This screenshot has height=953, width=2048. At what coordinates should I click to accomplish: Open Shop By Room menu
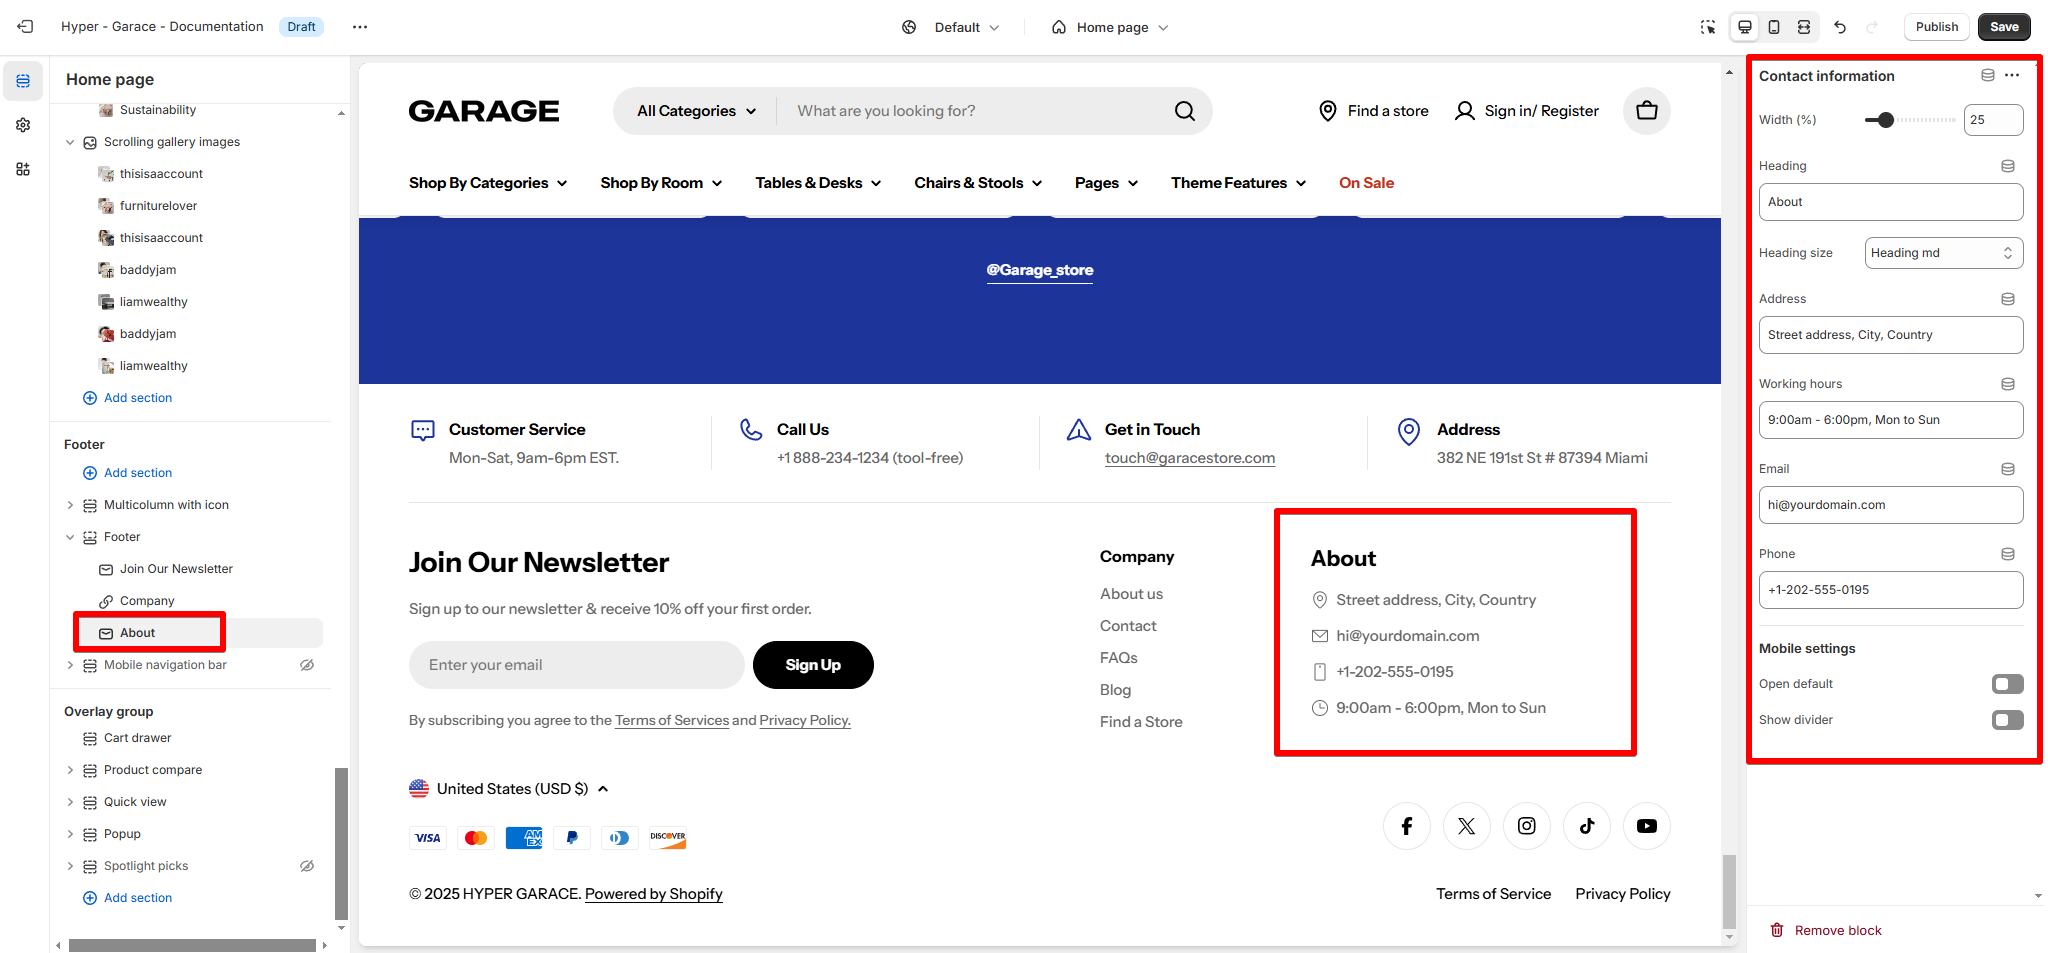coord(661,183)
